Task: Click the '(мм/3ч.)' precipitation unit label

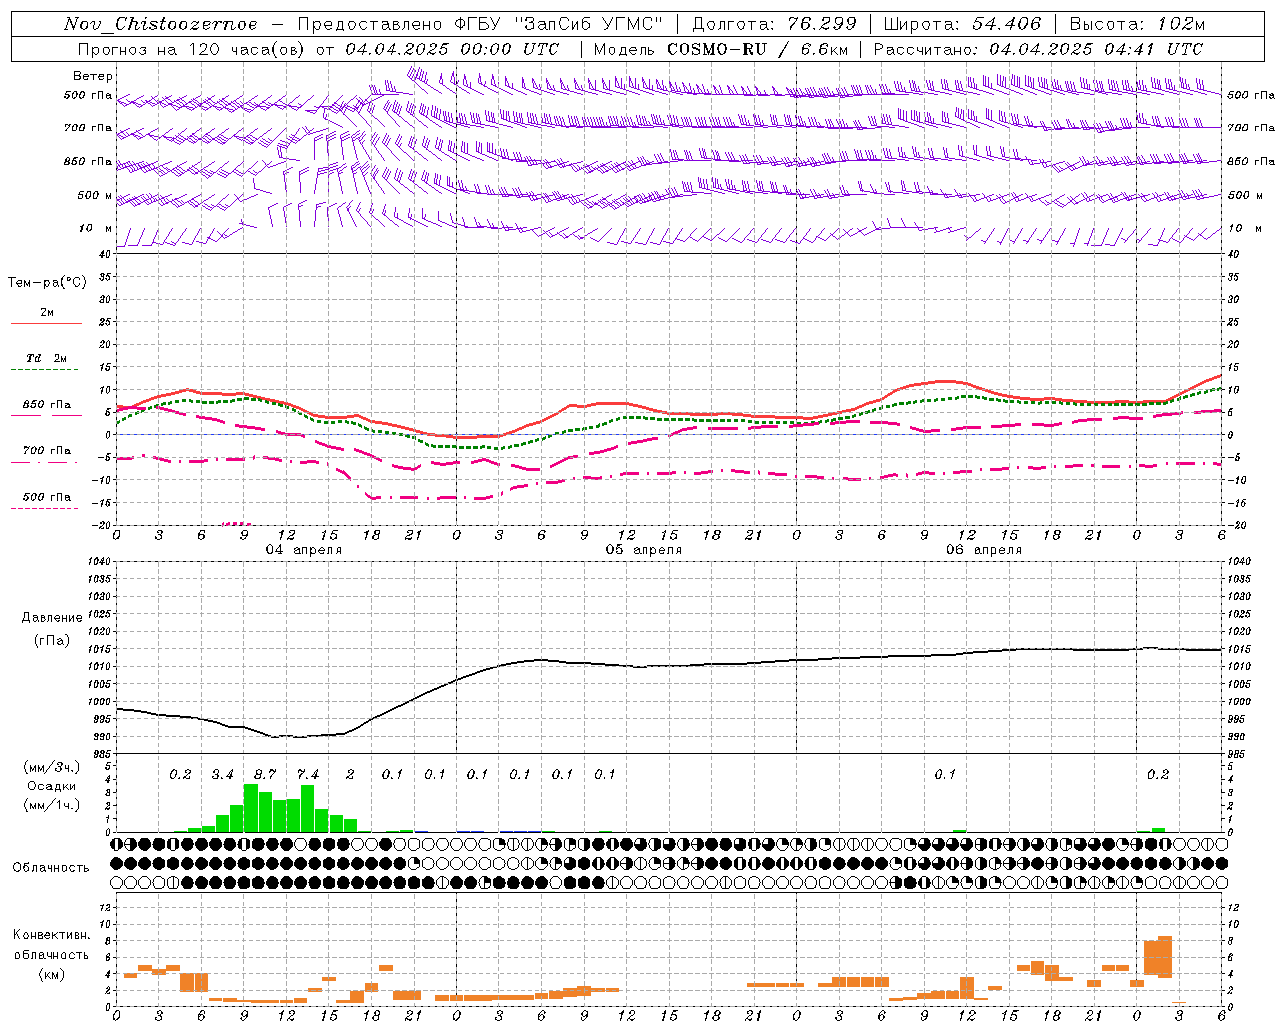Action: coord(51,768)
